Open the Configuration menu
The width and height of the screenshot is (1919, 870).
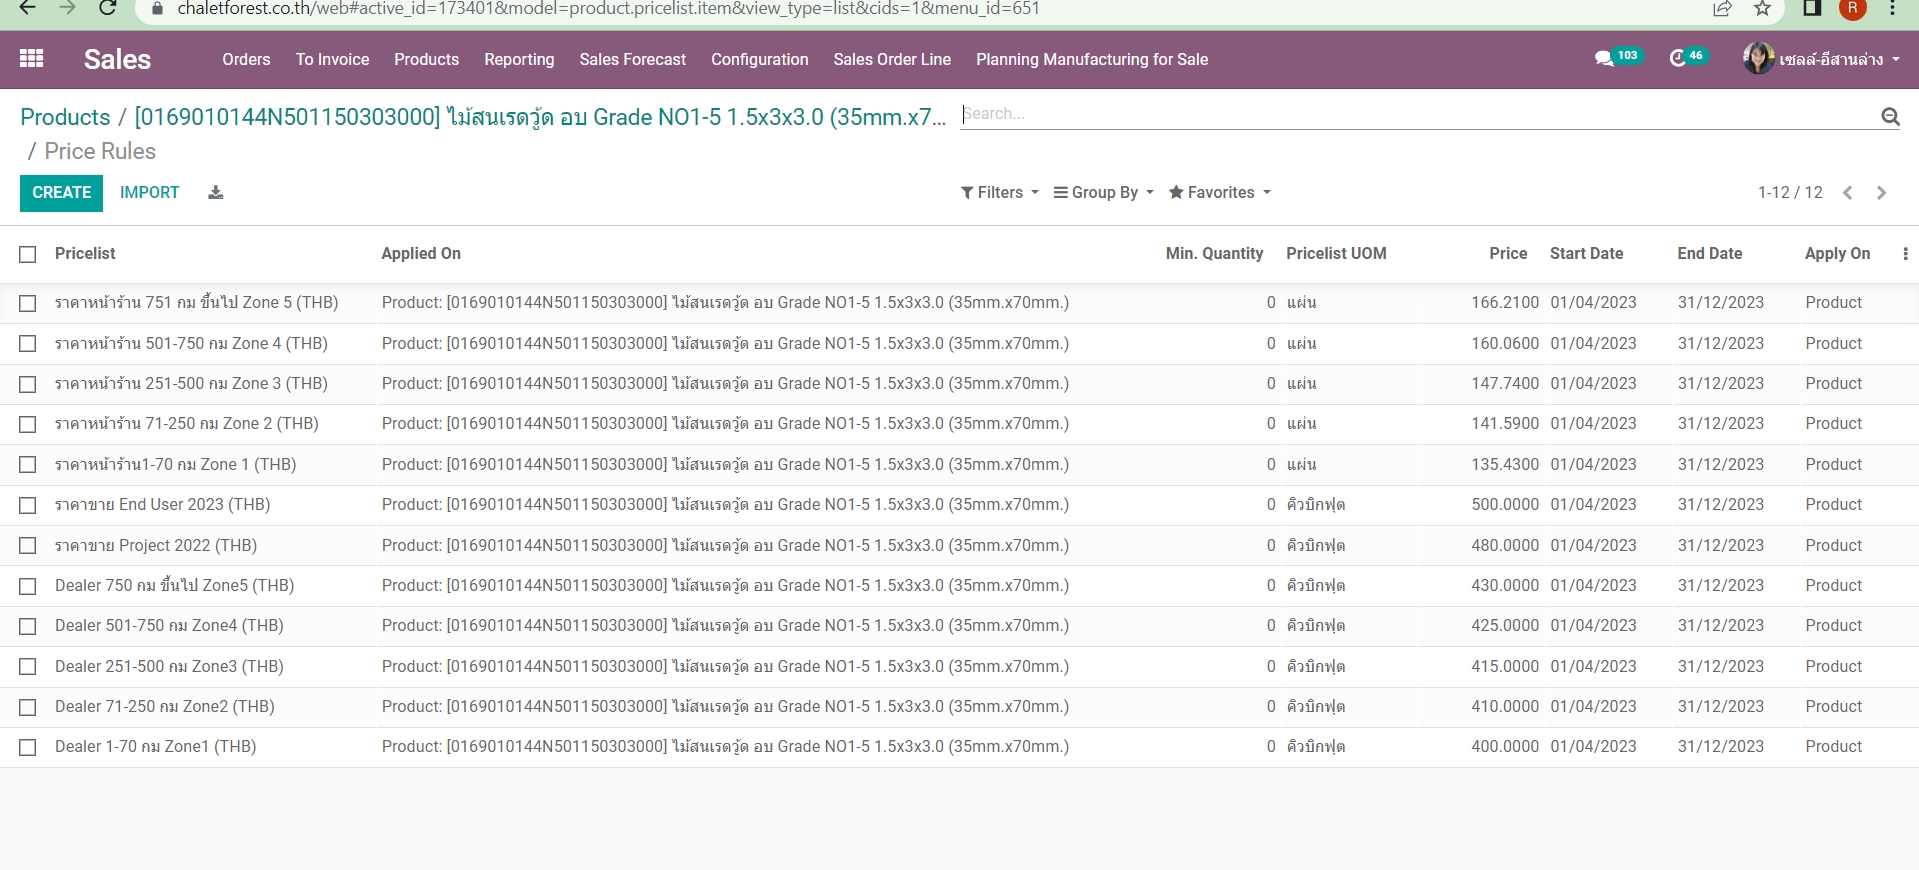(x=759, y=60)
